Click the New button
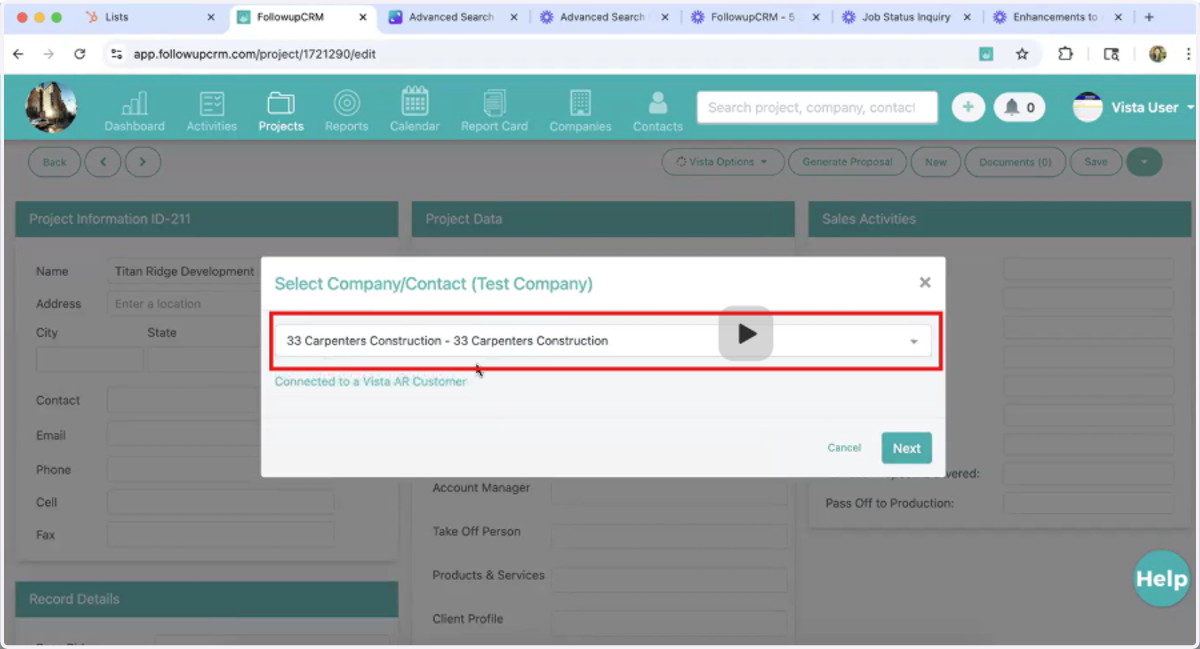Screen dimensions: 1200x649 (936, 162)
